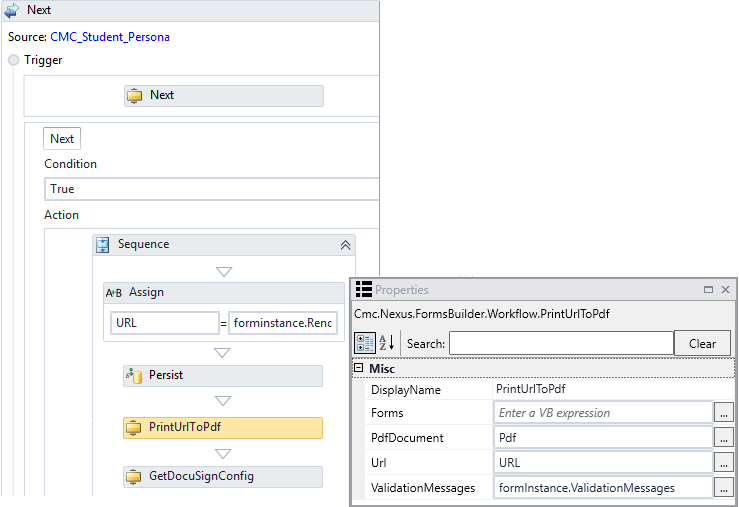Edit the Condition field containing True
Viewport: 739px width, 507px height.
(212, 189)
